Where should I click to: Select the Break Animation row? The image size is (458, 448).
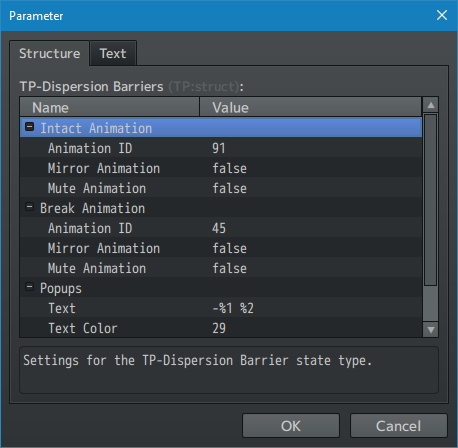pos(221,207)
